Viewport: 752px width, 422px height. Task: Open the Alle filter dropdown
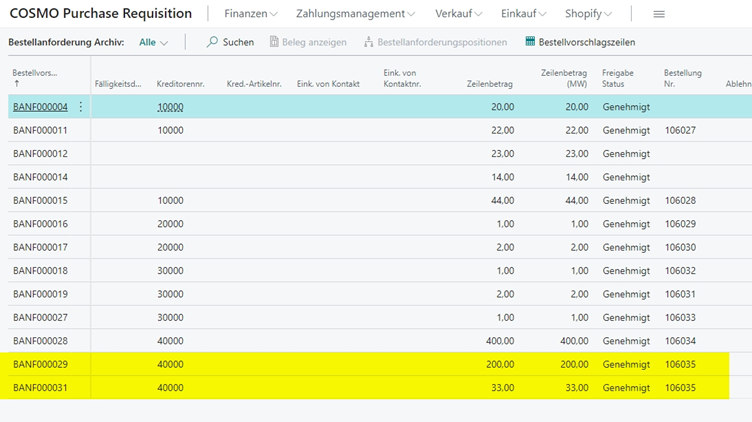[153, 42]
